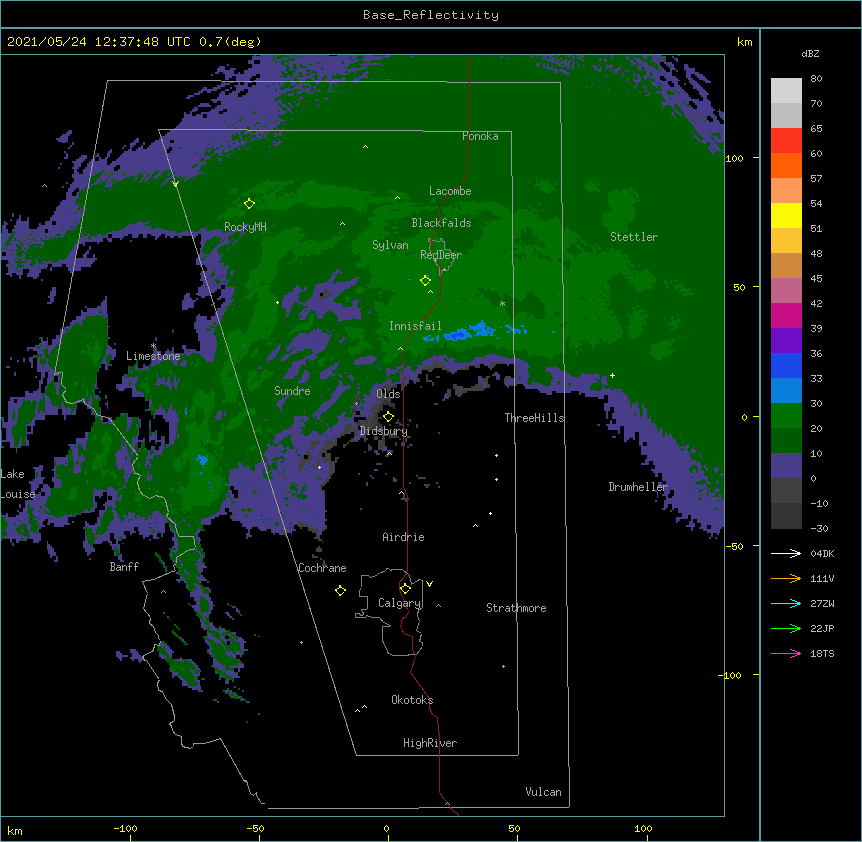Image resolution: width=862 pixels, height=842 pixels.
Task: Click the yellow diamond marker near Olds
Action: (388, 417)
